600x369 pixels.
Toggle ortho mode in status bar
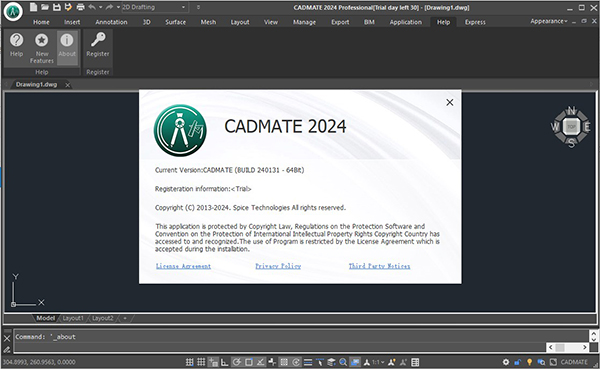225,362
